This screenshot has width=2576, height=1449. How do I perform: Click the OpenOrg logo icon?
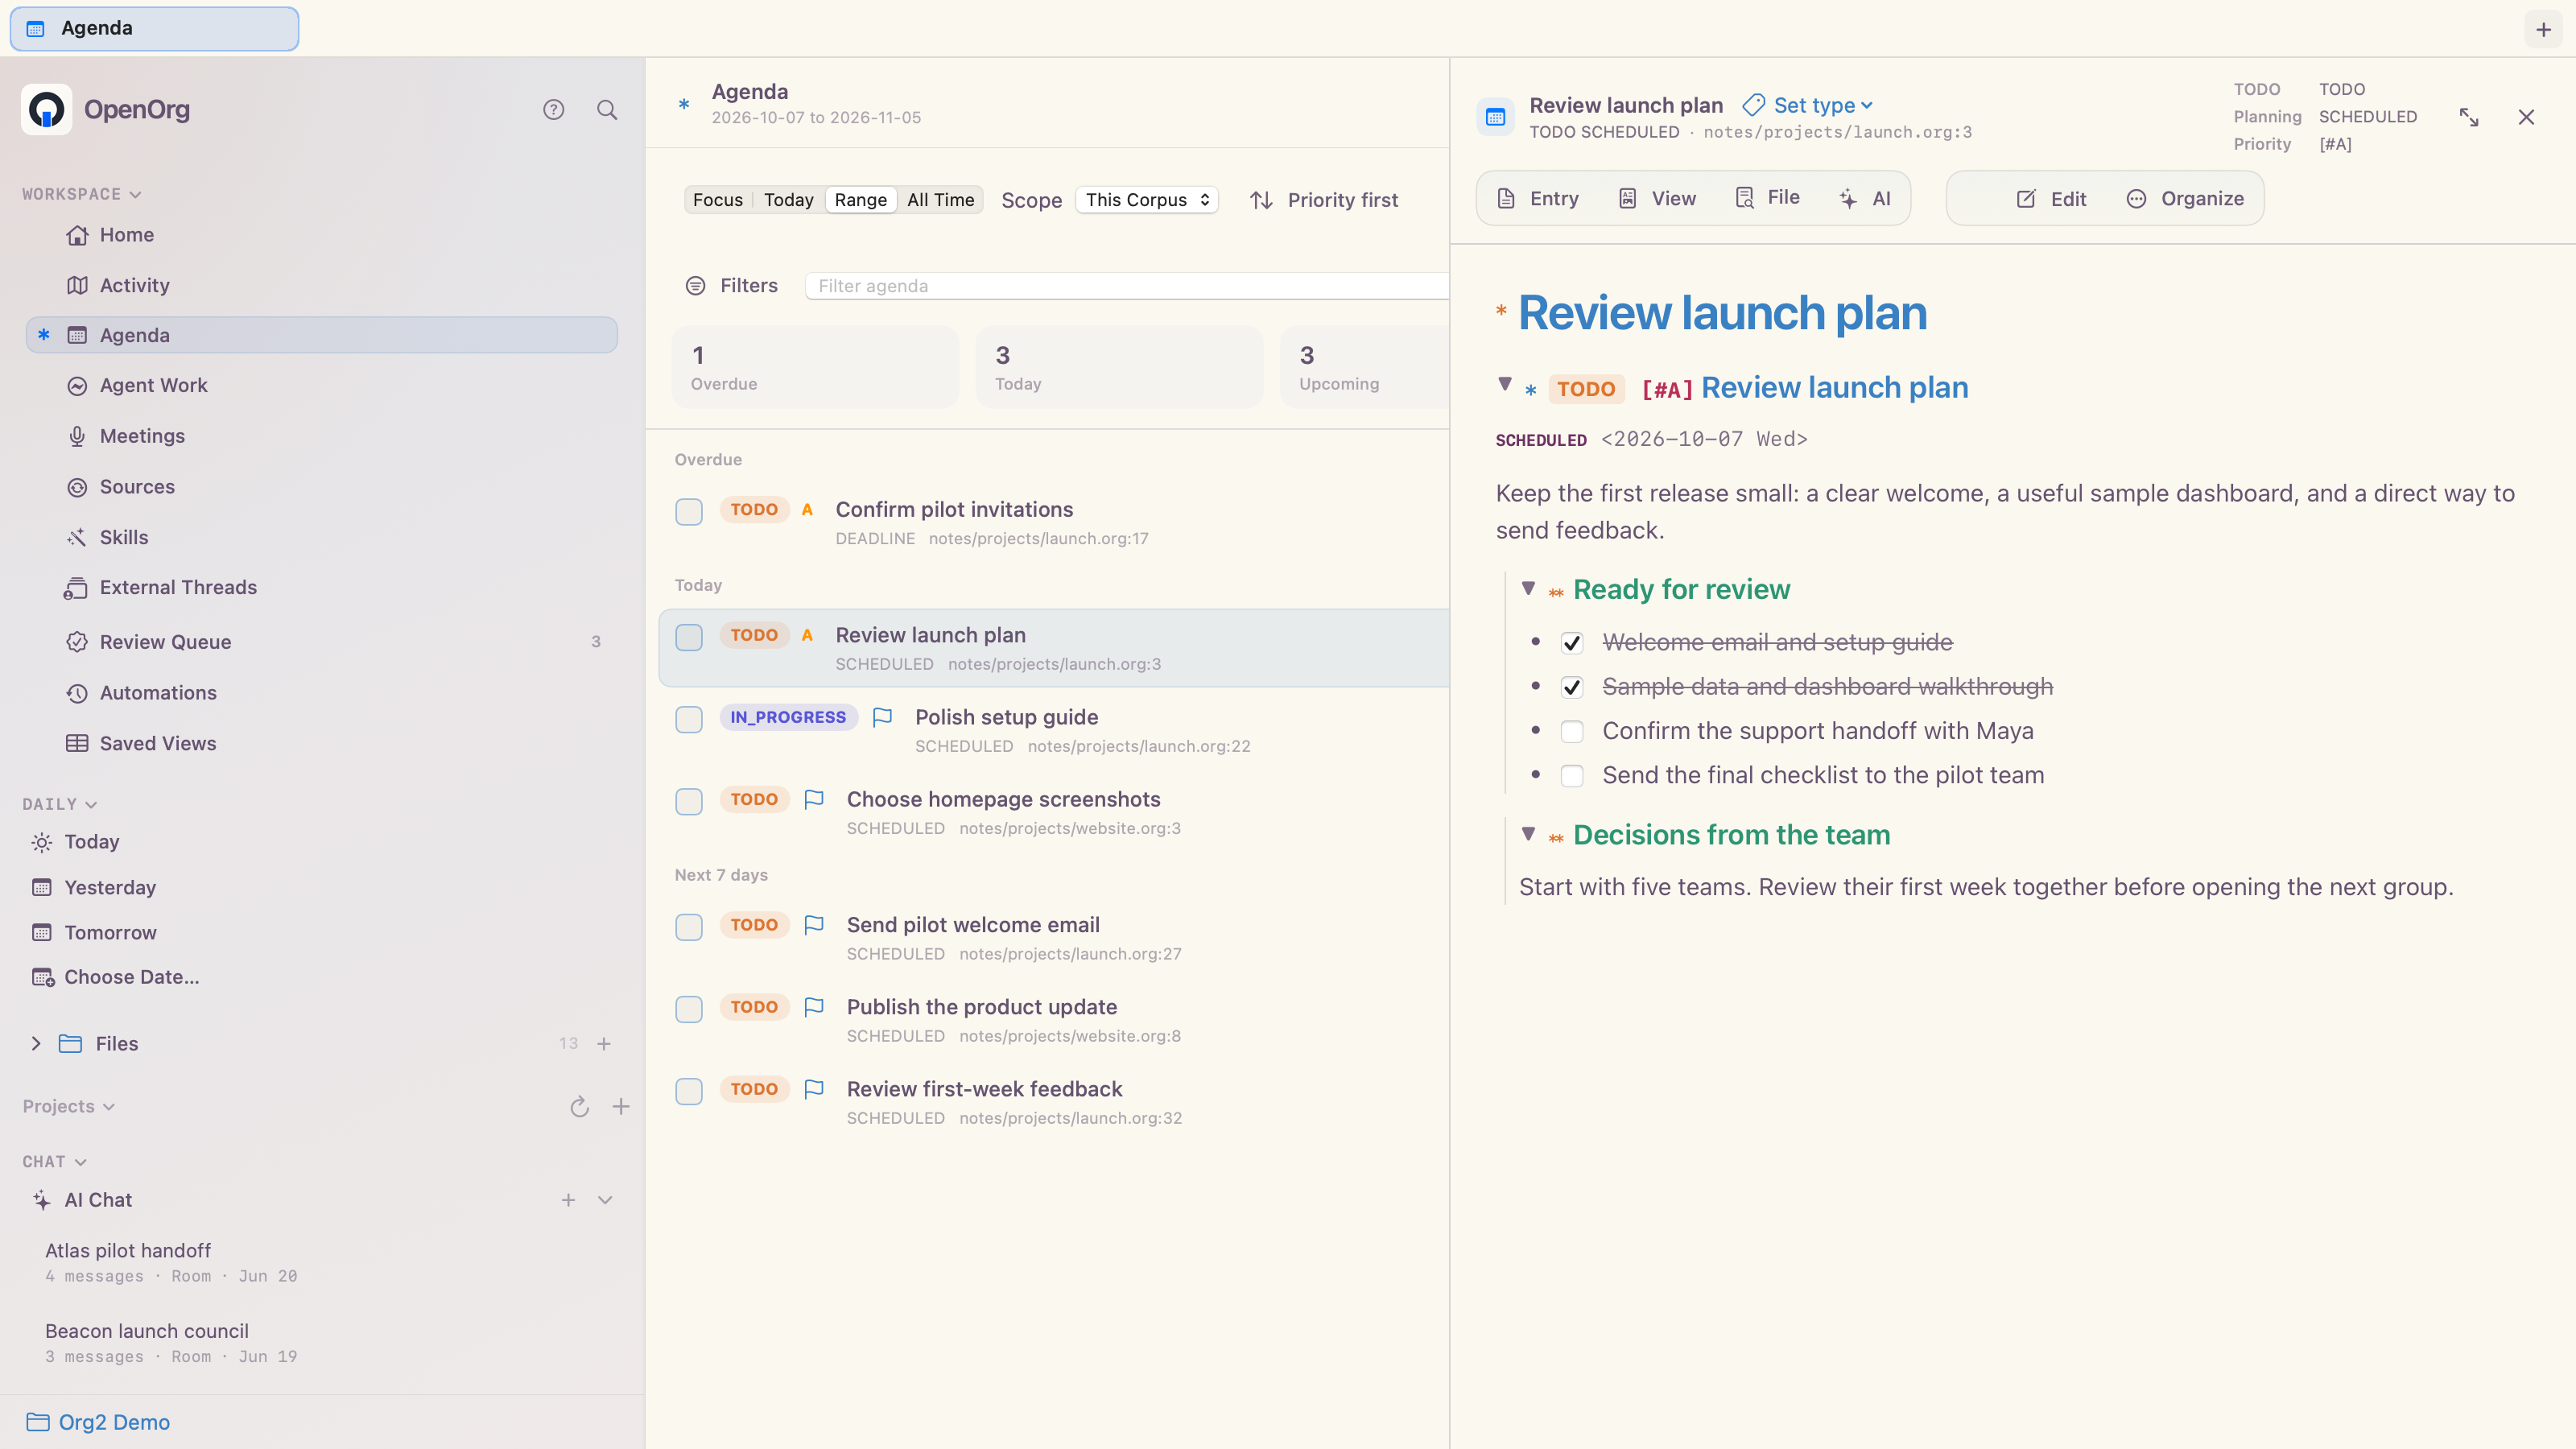46,110
